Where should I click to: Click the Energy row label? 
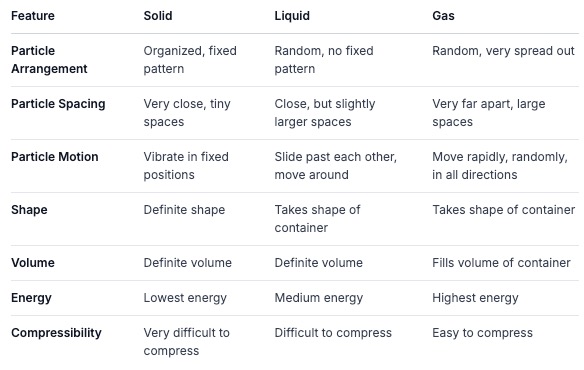coord(31,298)
